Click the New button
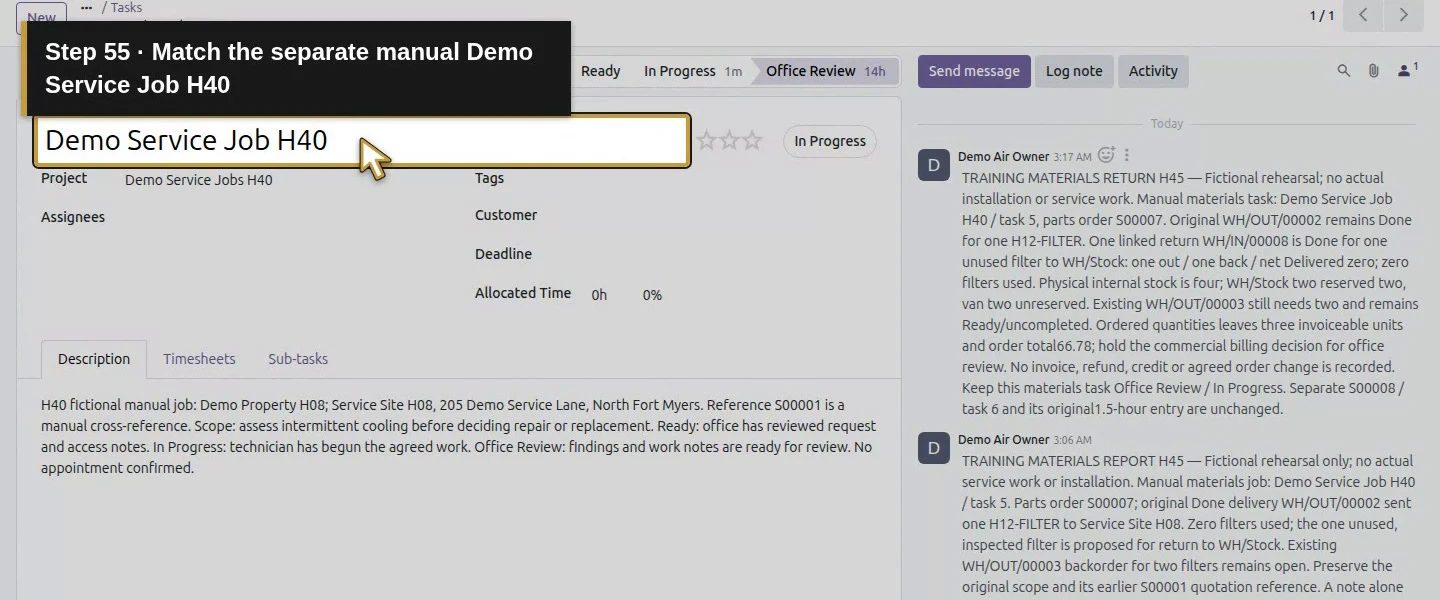Image resolution: width=1440 pixels, height=600 pixels. tap(41, 17)
